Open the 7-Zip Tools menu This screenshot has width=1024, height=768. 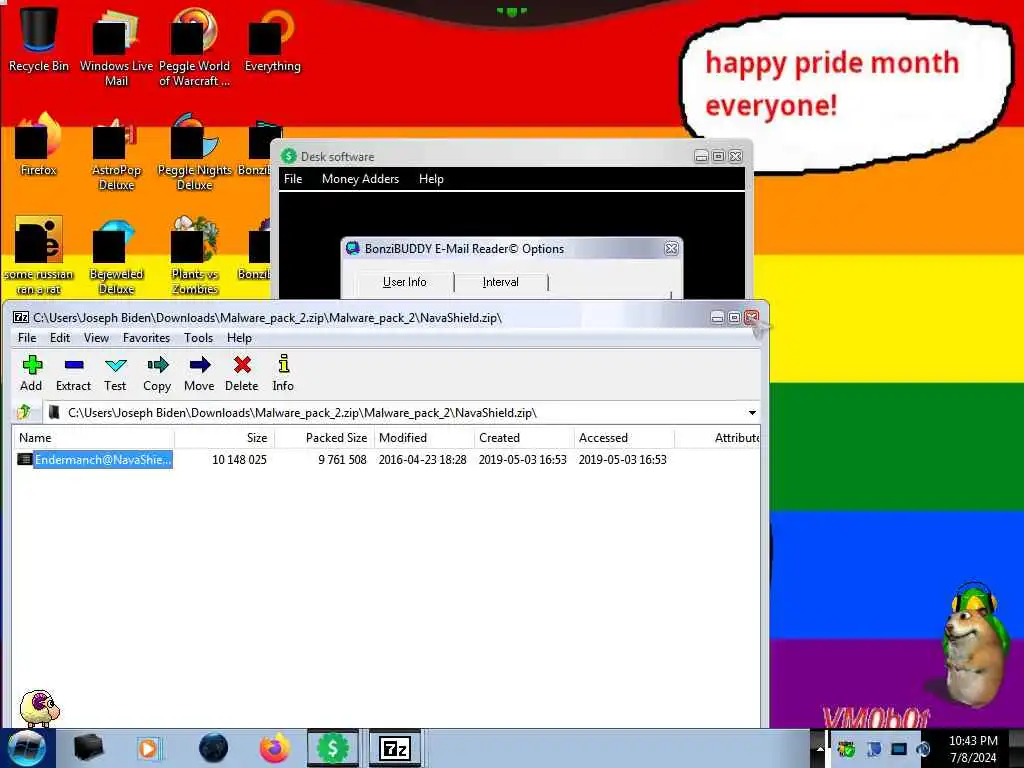coord(199,338)
